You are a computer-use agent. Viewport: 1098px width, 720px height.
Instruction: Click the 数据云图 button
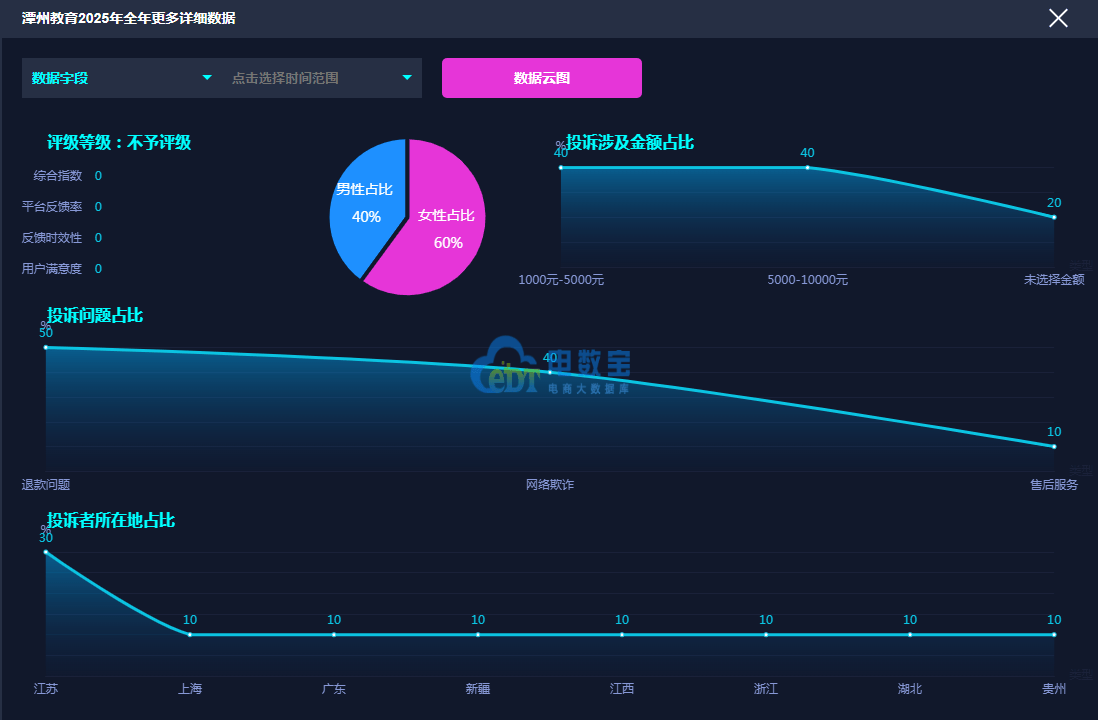[x=541, y=78]
